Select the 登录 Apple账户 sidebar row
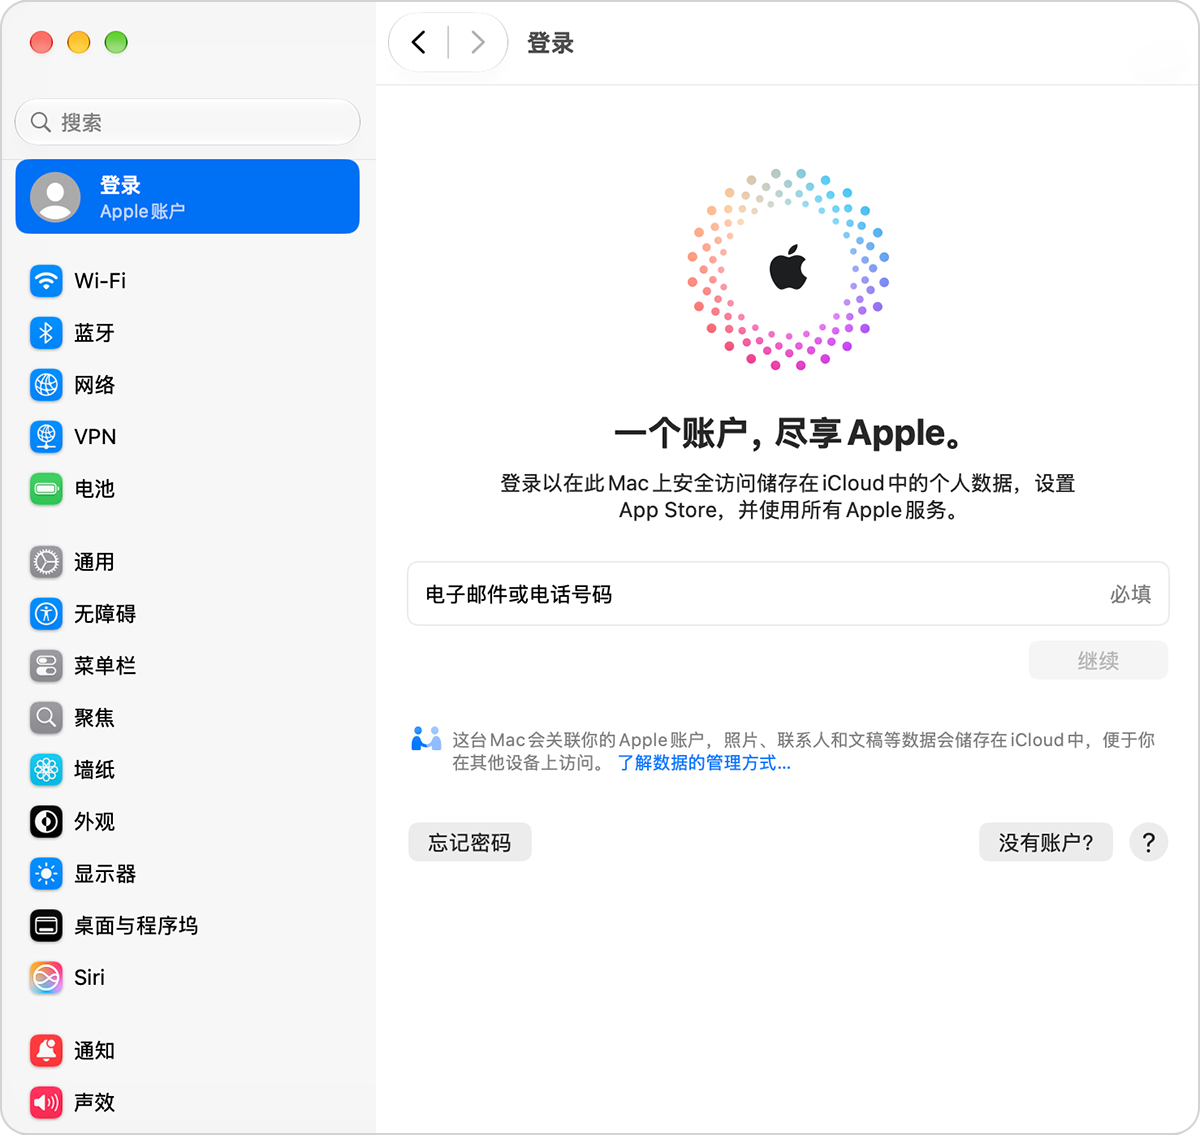 (x=188, y=197)
